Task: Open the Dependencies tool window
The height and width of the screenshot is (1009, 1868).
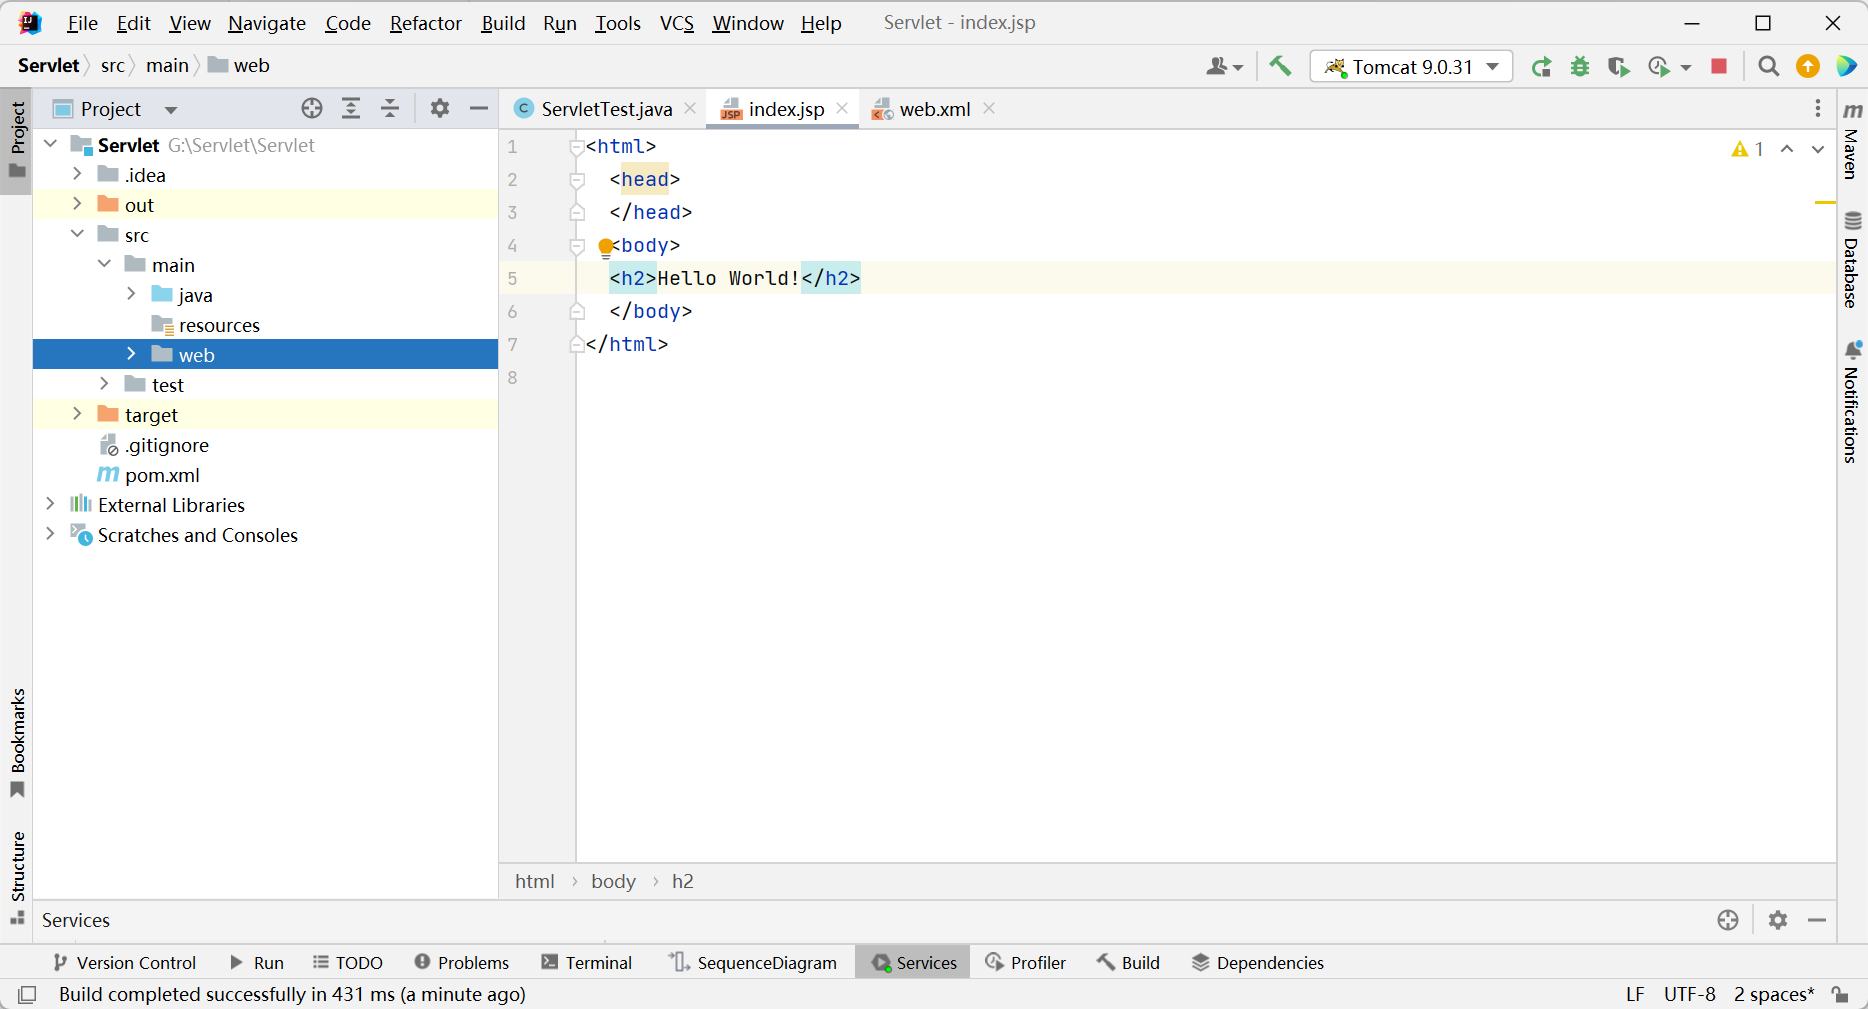Action: [x=1258, y=963]
